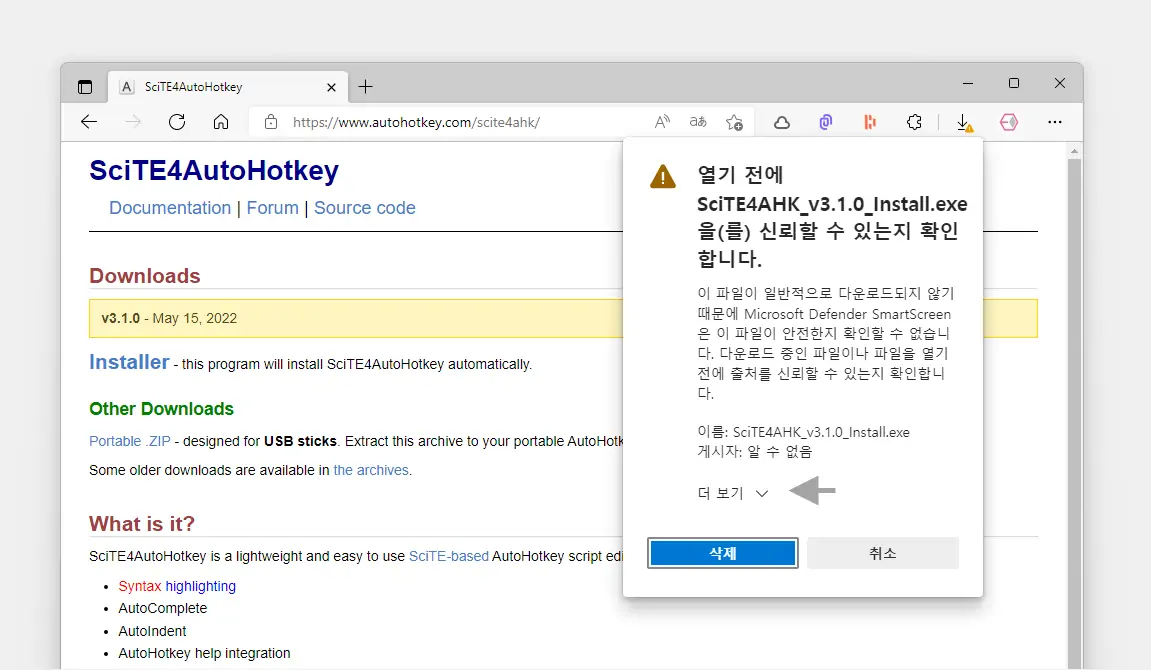Image resolution: width=1151 pixels, height=670 pixels.
Task: Open the Settings and more menu
Action: pos(1055,121)
